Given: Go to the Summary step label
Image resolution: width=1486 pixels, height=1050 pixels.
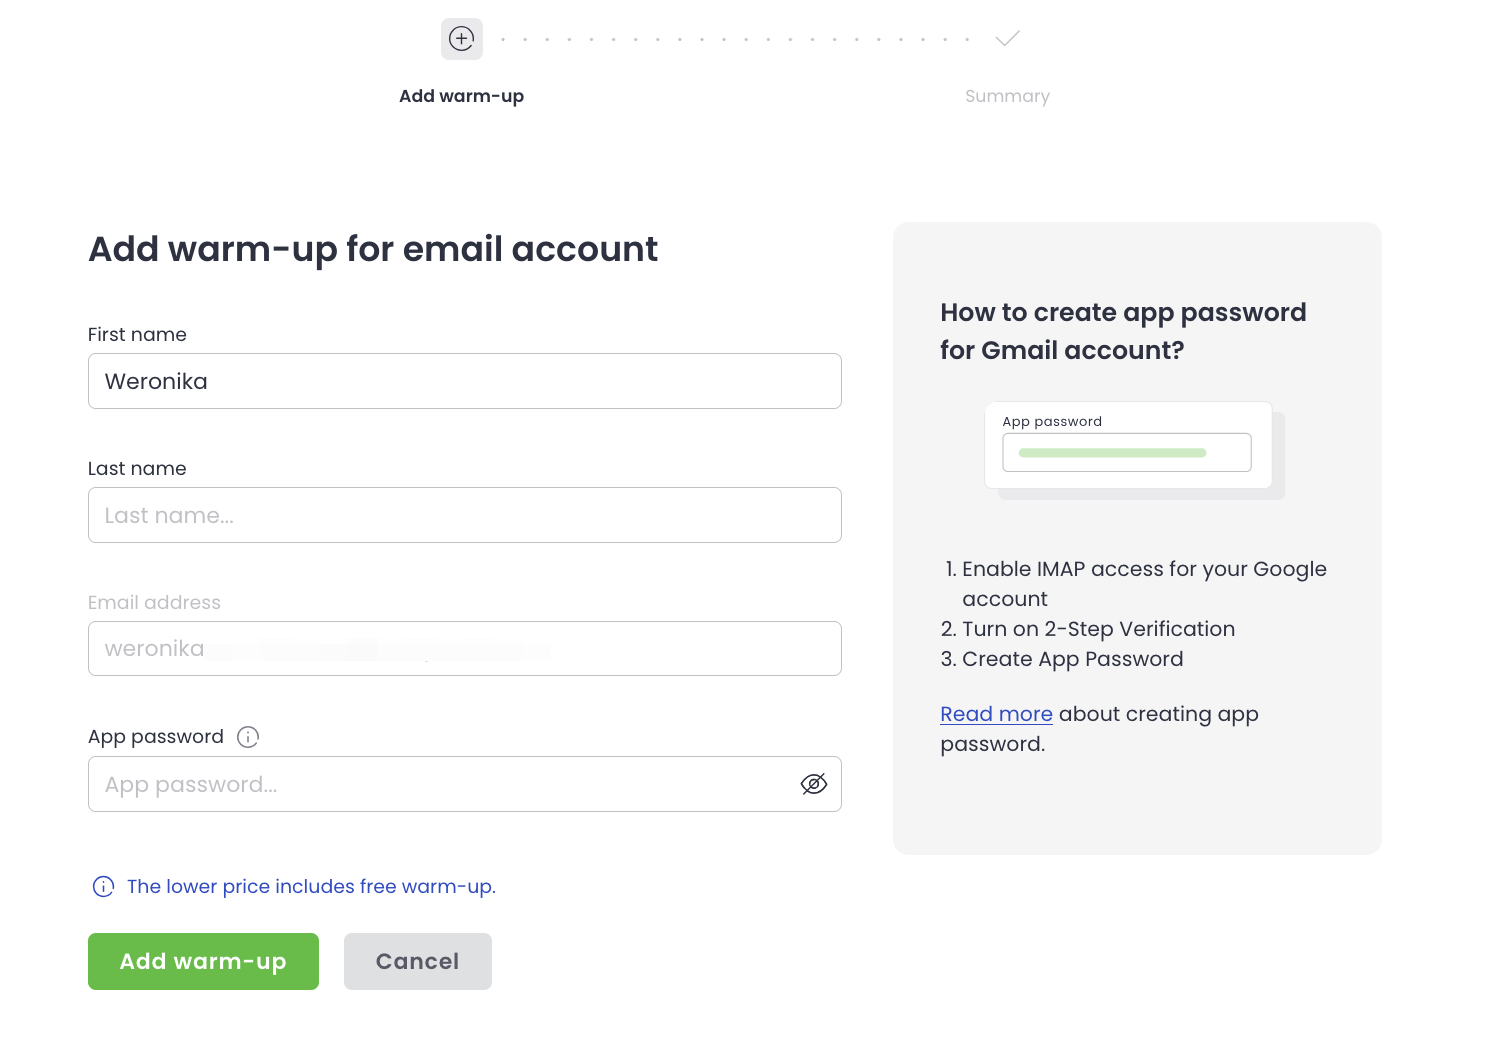Looking at the screenshot, I should [1007, 96].
